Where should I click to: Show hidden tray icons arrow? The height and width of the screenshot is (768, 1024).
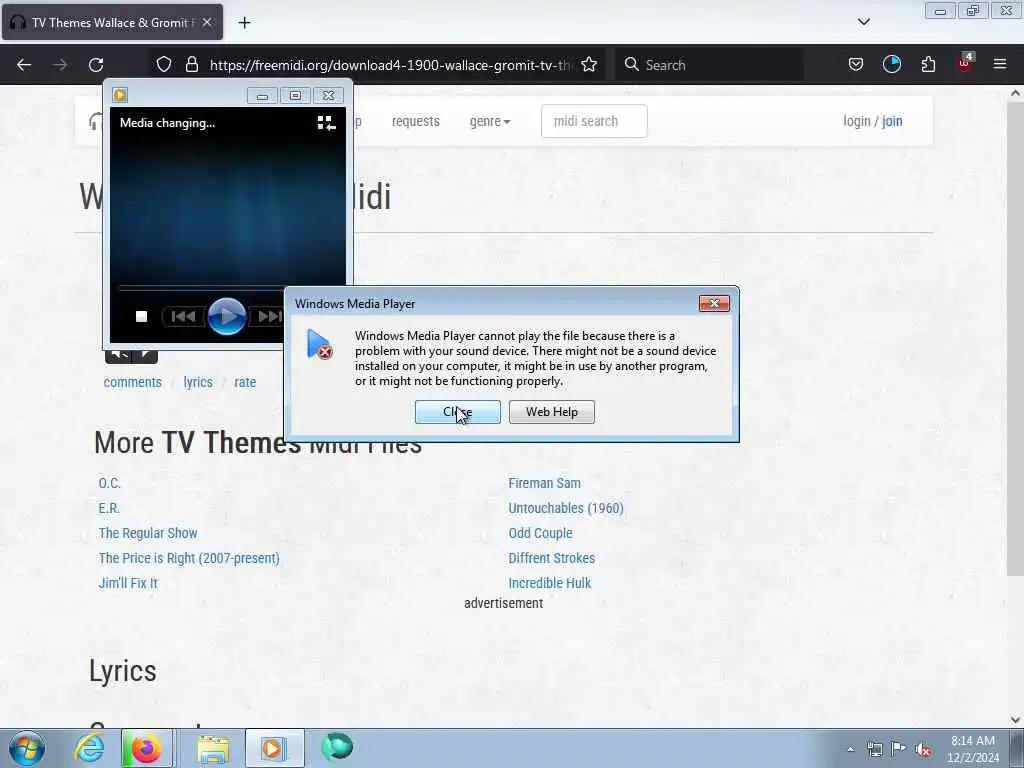point(850,750)
